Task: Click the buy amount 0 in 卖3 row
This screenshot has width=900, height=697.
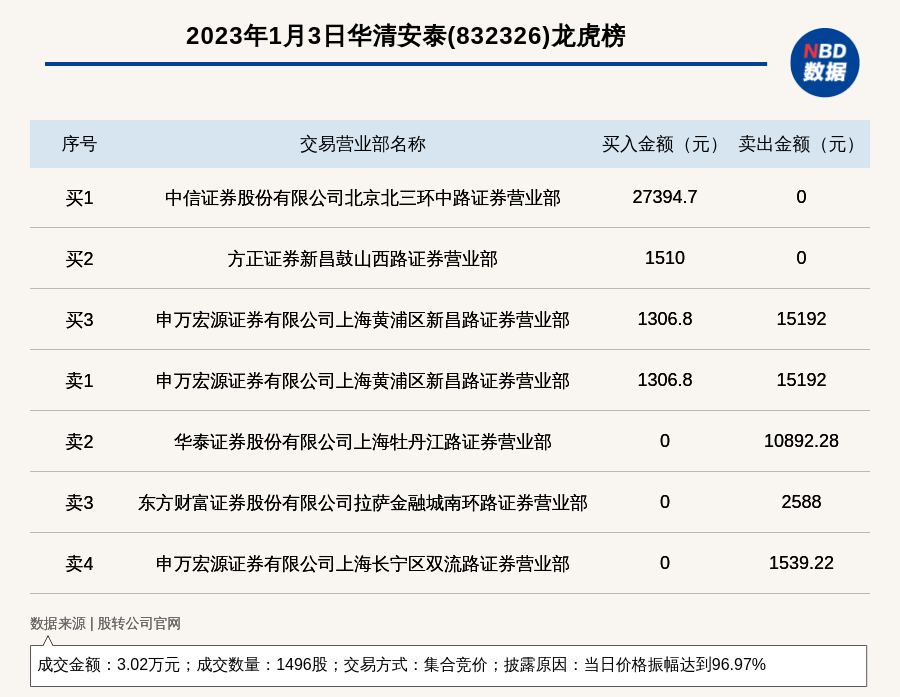Action: 665,502
